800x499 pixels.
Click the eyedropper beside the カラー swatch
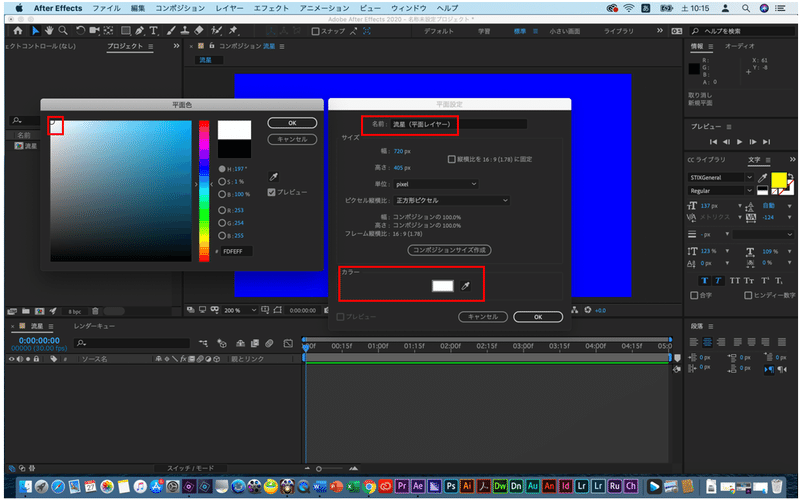[465, 286]
